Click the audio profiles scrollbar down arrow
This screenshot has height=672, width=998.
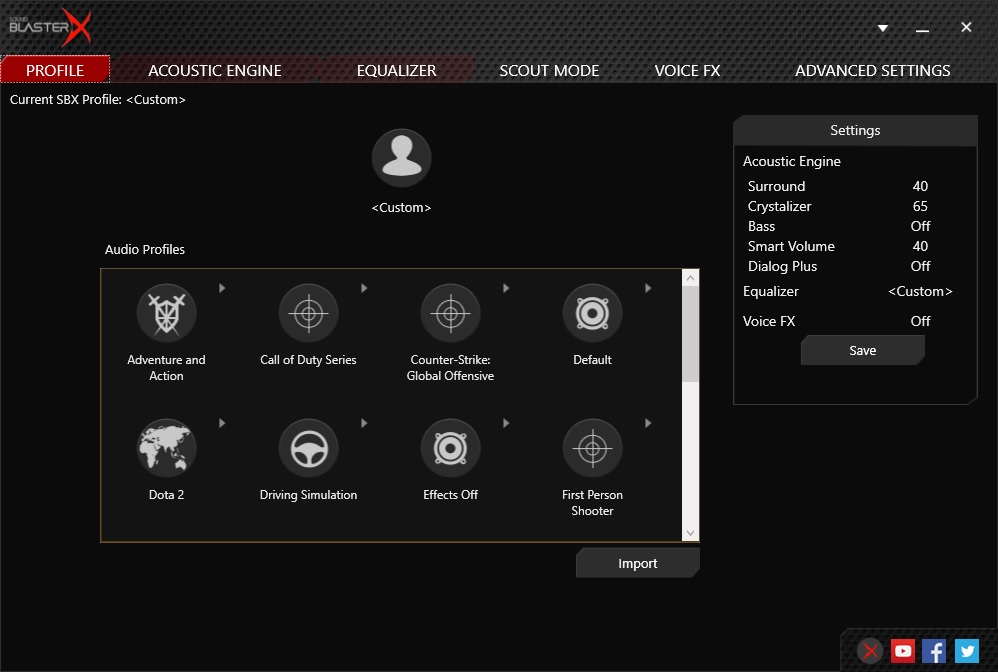[x=691, y=533]
